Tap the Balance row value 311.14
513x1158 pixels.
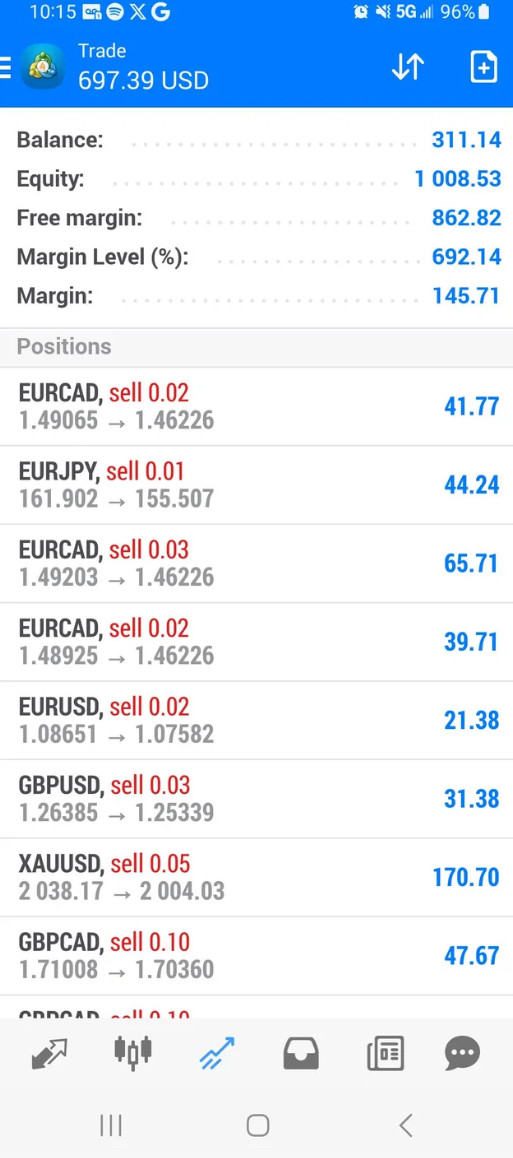tap(466, 140)
